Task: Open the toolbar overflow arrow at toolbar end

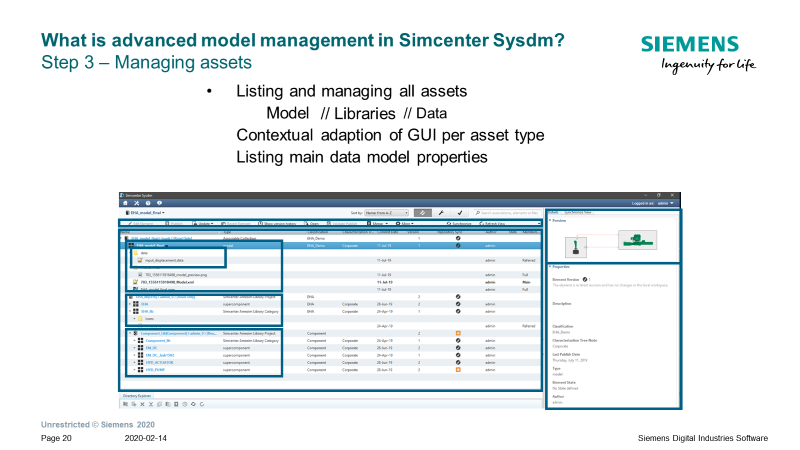Action: [539, 223]
